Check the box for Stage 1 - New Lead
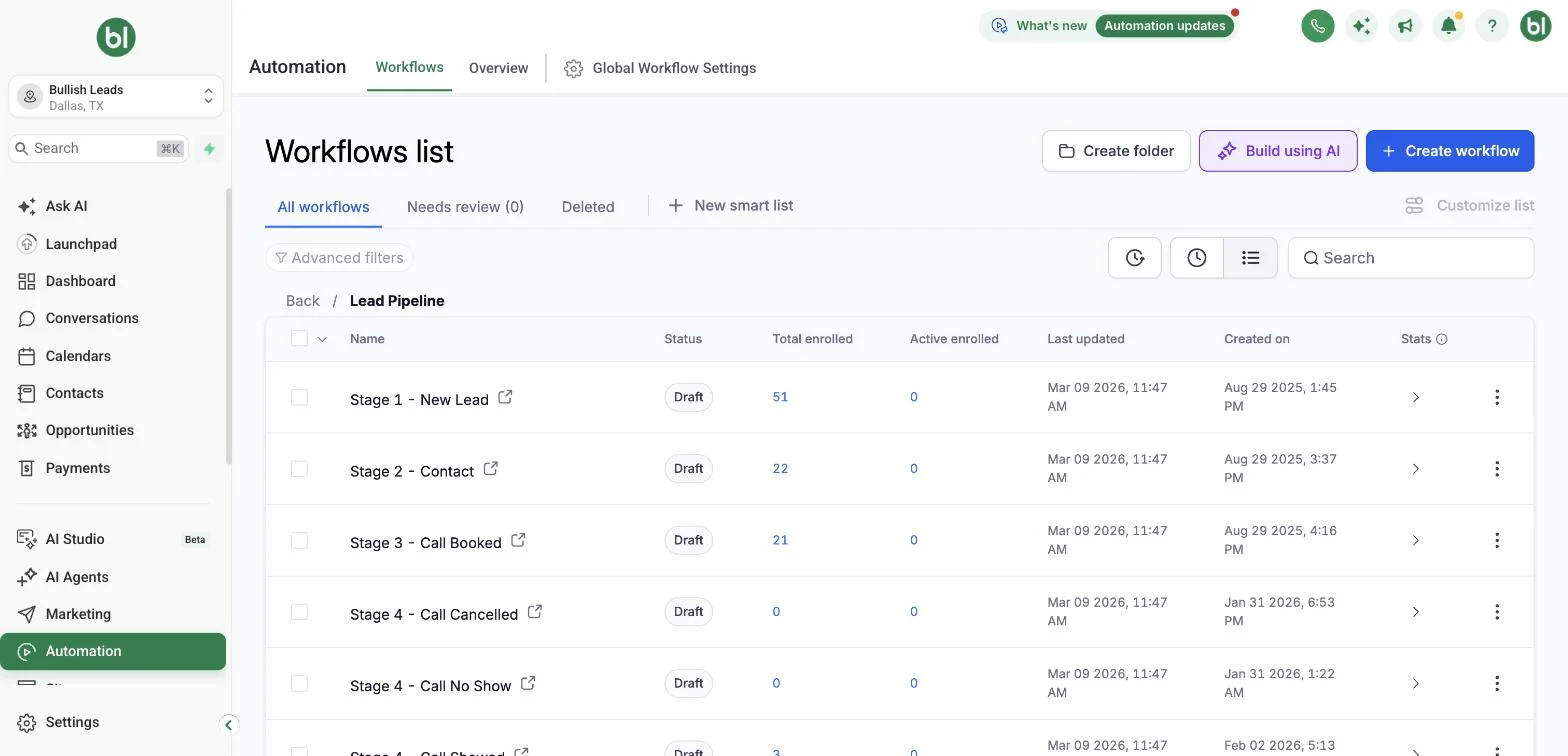The width and height of the screenshot is (1568, 756). point(299,397)
